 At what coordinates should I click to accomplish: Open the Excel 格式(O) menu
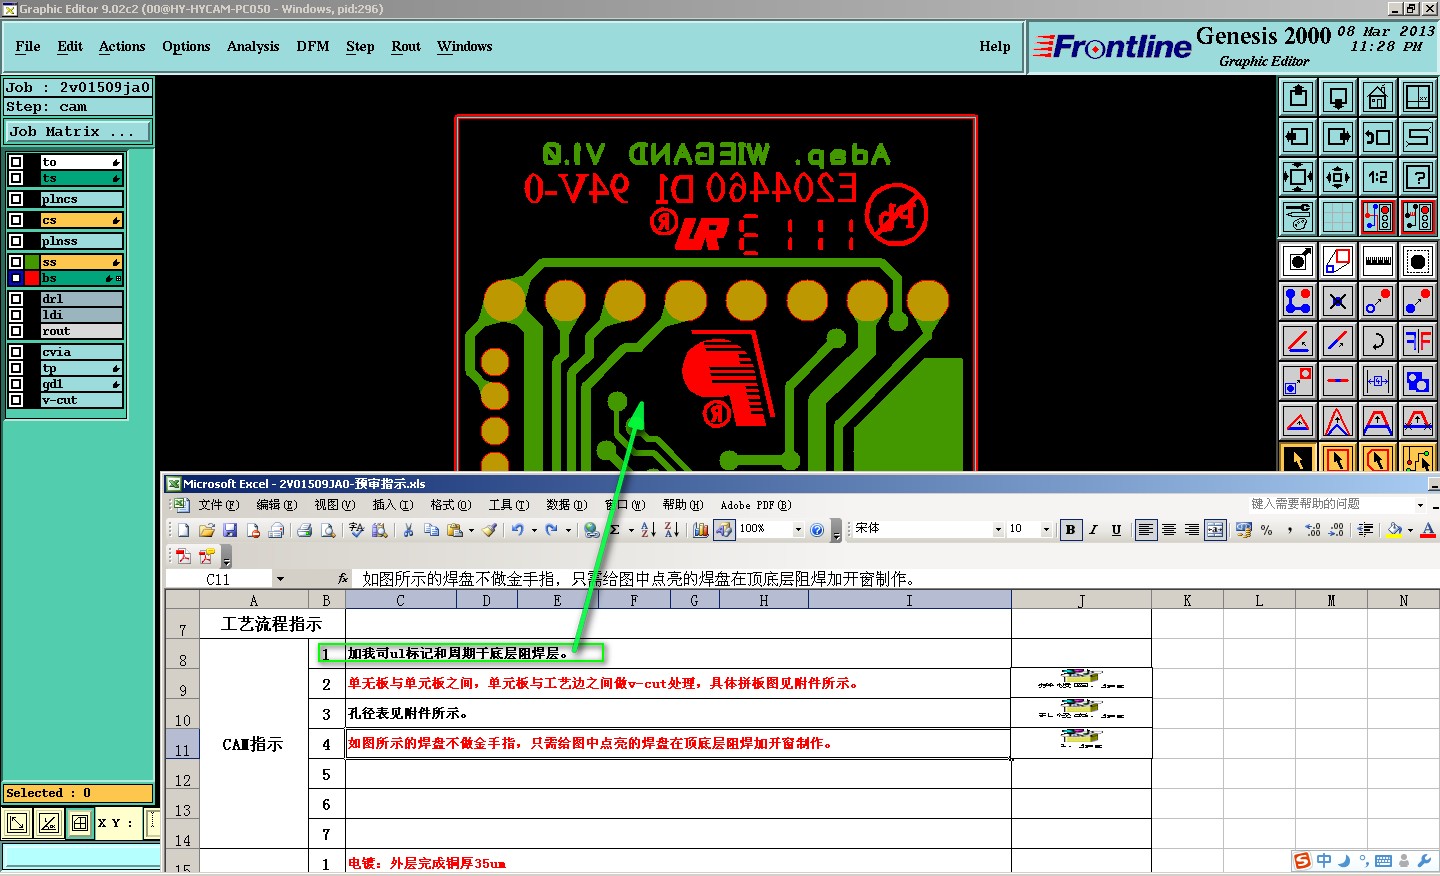click(x=450, y=505)
